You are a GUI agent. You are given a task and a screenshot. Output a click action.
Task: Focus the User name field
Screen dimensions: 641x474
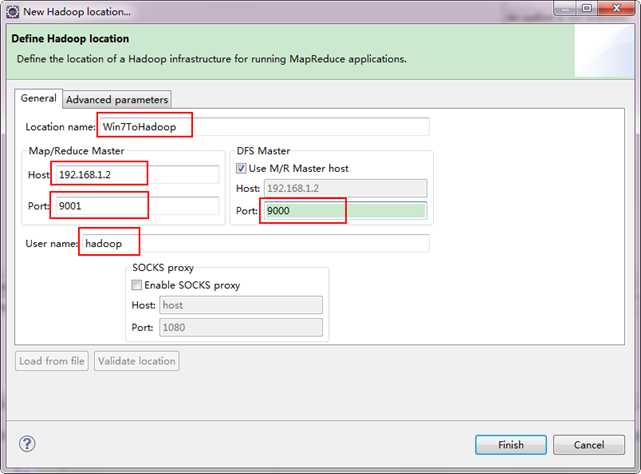click(255, 243)
